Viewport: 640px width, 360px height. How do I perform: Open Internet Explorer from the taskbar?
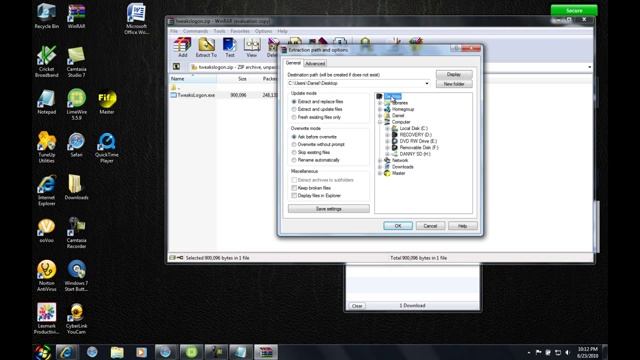pyautogui.click(x=67, y=352)
